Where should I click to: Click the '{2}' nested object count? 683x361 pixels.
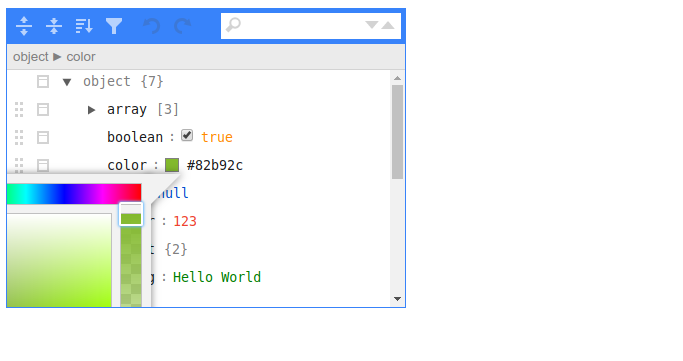coord(176,249)
